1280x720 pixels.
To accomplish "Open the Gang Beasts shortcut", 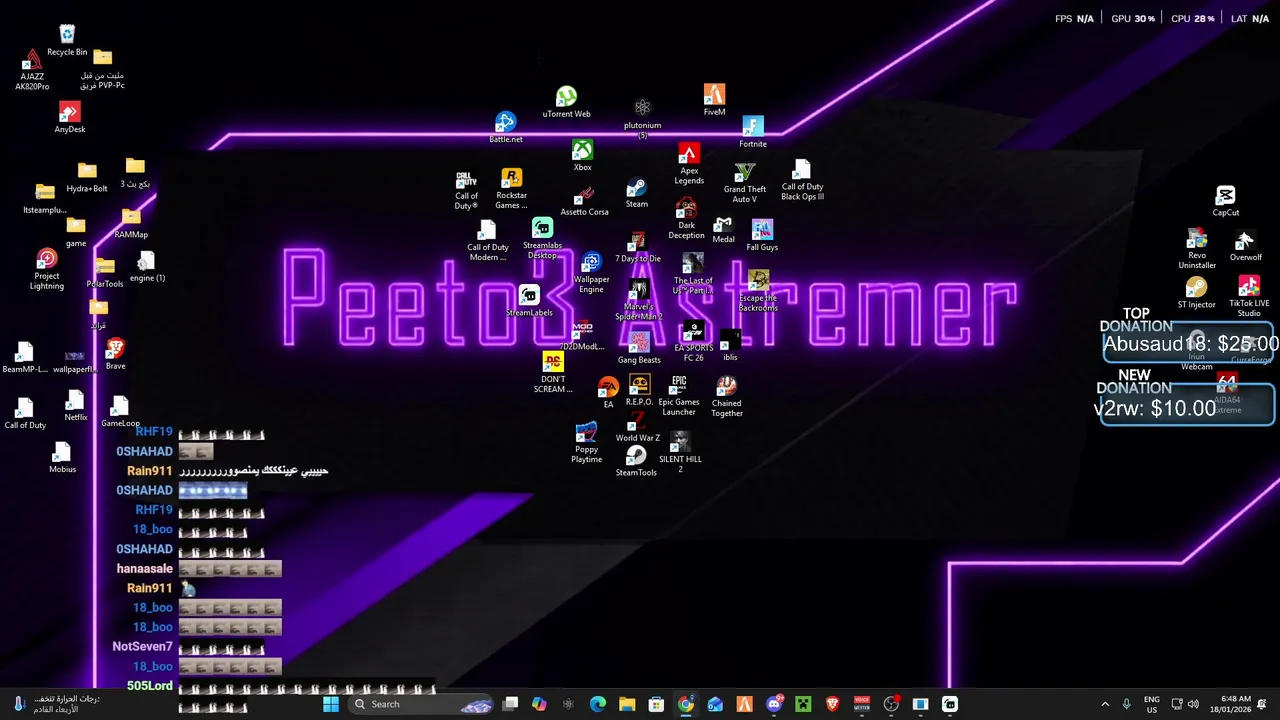I will (x=639, y=348).
